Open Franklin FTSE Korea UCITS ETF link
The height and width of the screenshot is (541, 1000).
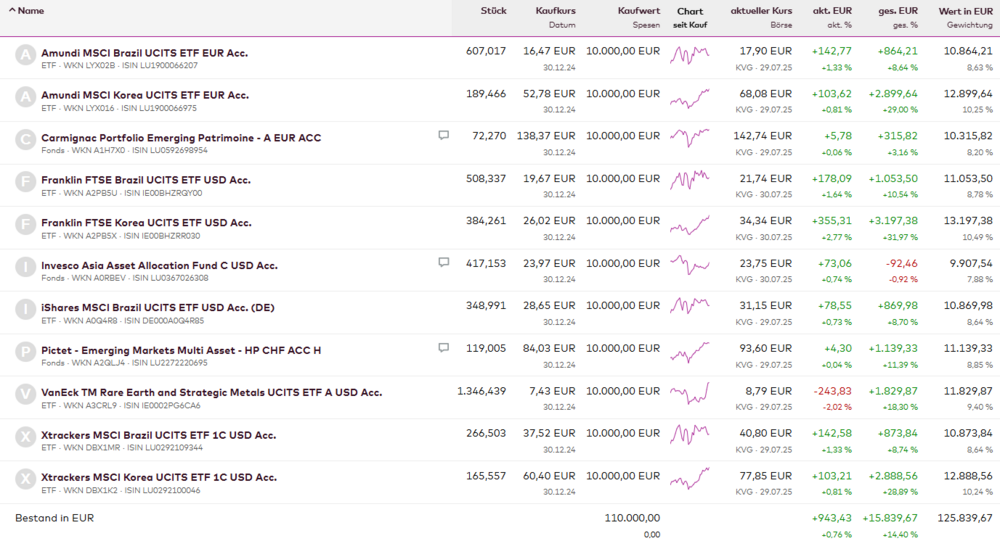146,222
